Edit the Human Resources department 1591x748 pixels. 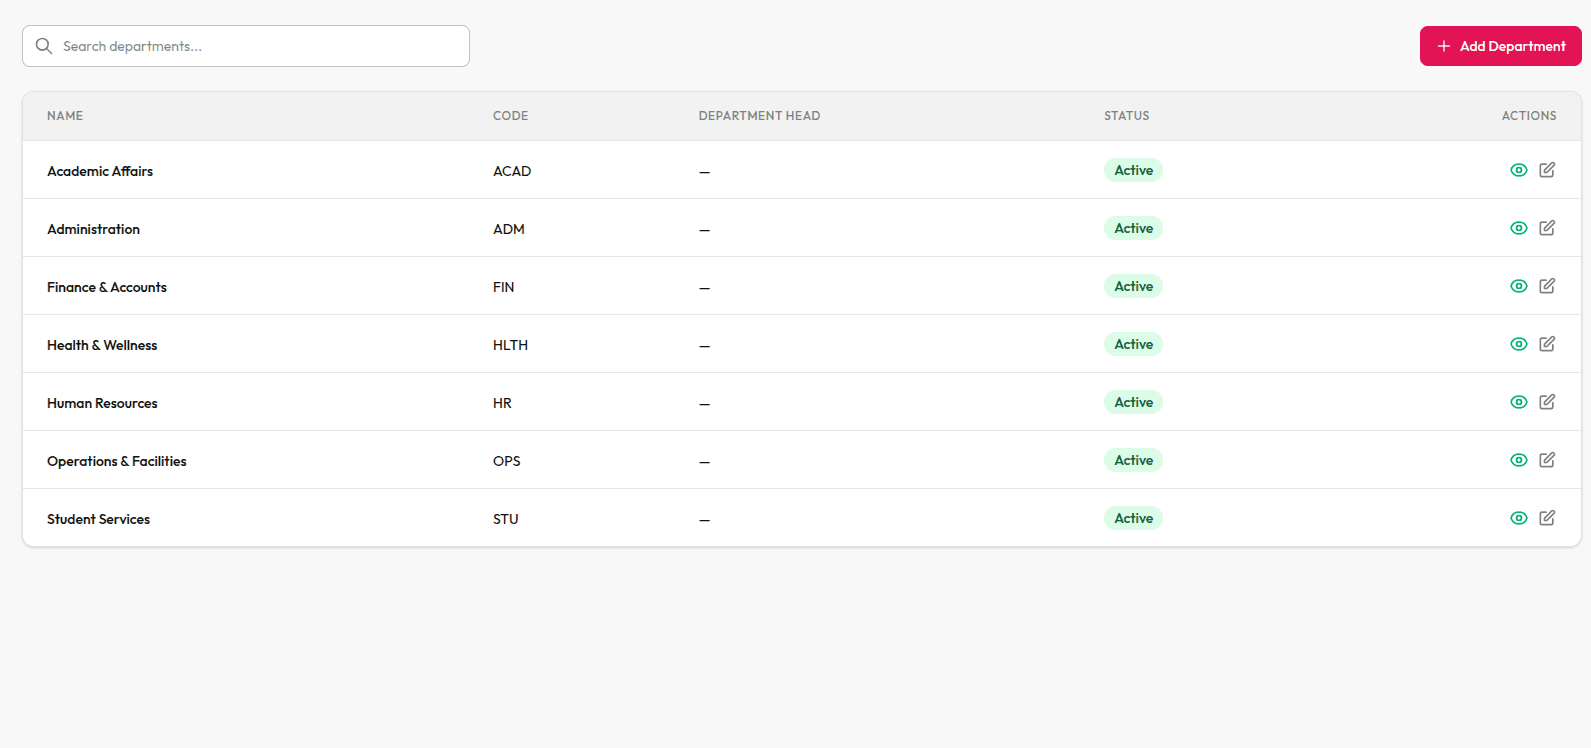click(x=1547, y=402)
